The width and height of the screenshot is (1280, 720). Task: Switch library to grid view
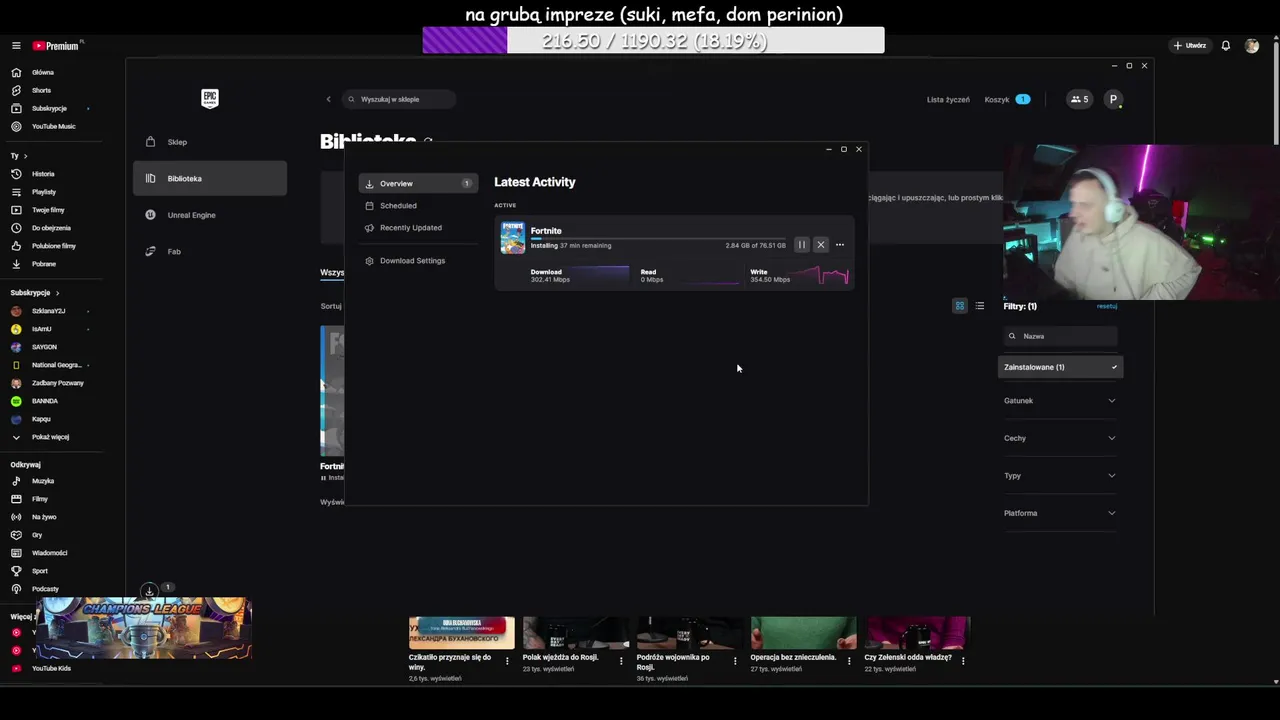click(960, 306)
